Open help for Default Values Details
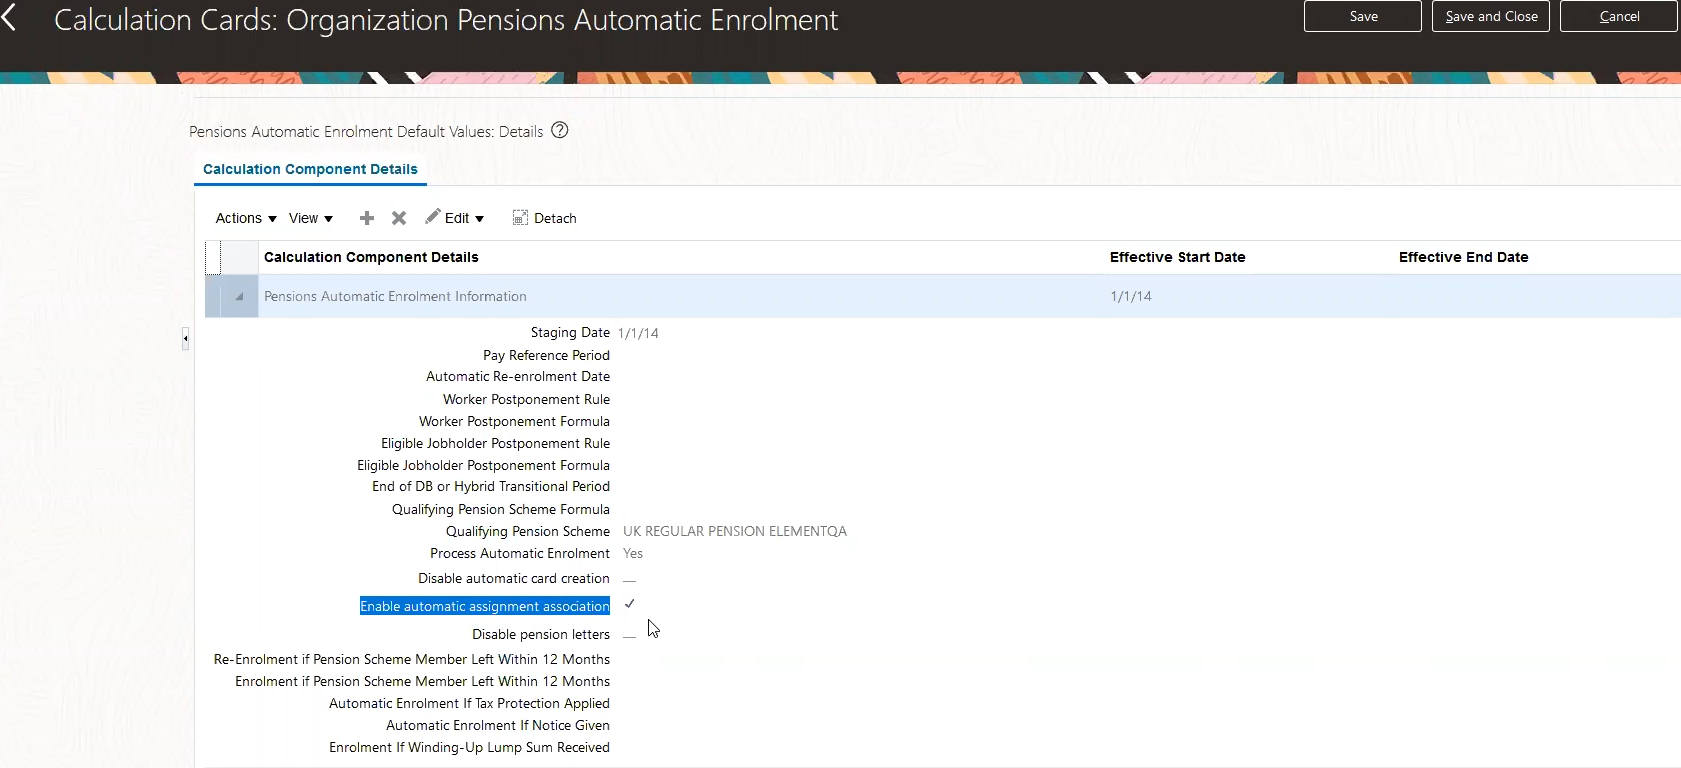The image size is (1681, 768). point(560,131)
